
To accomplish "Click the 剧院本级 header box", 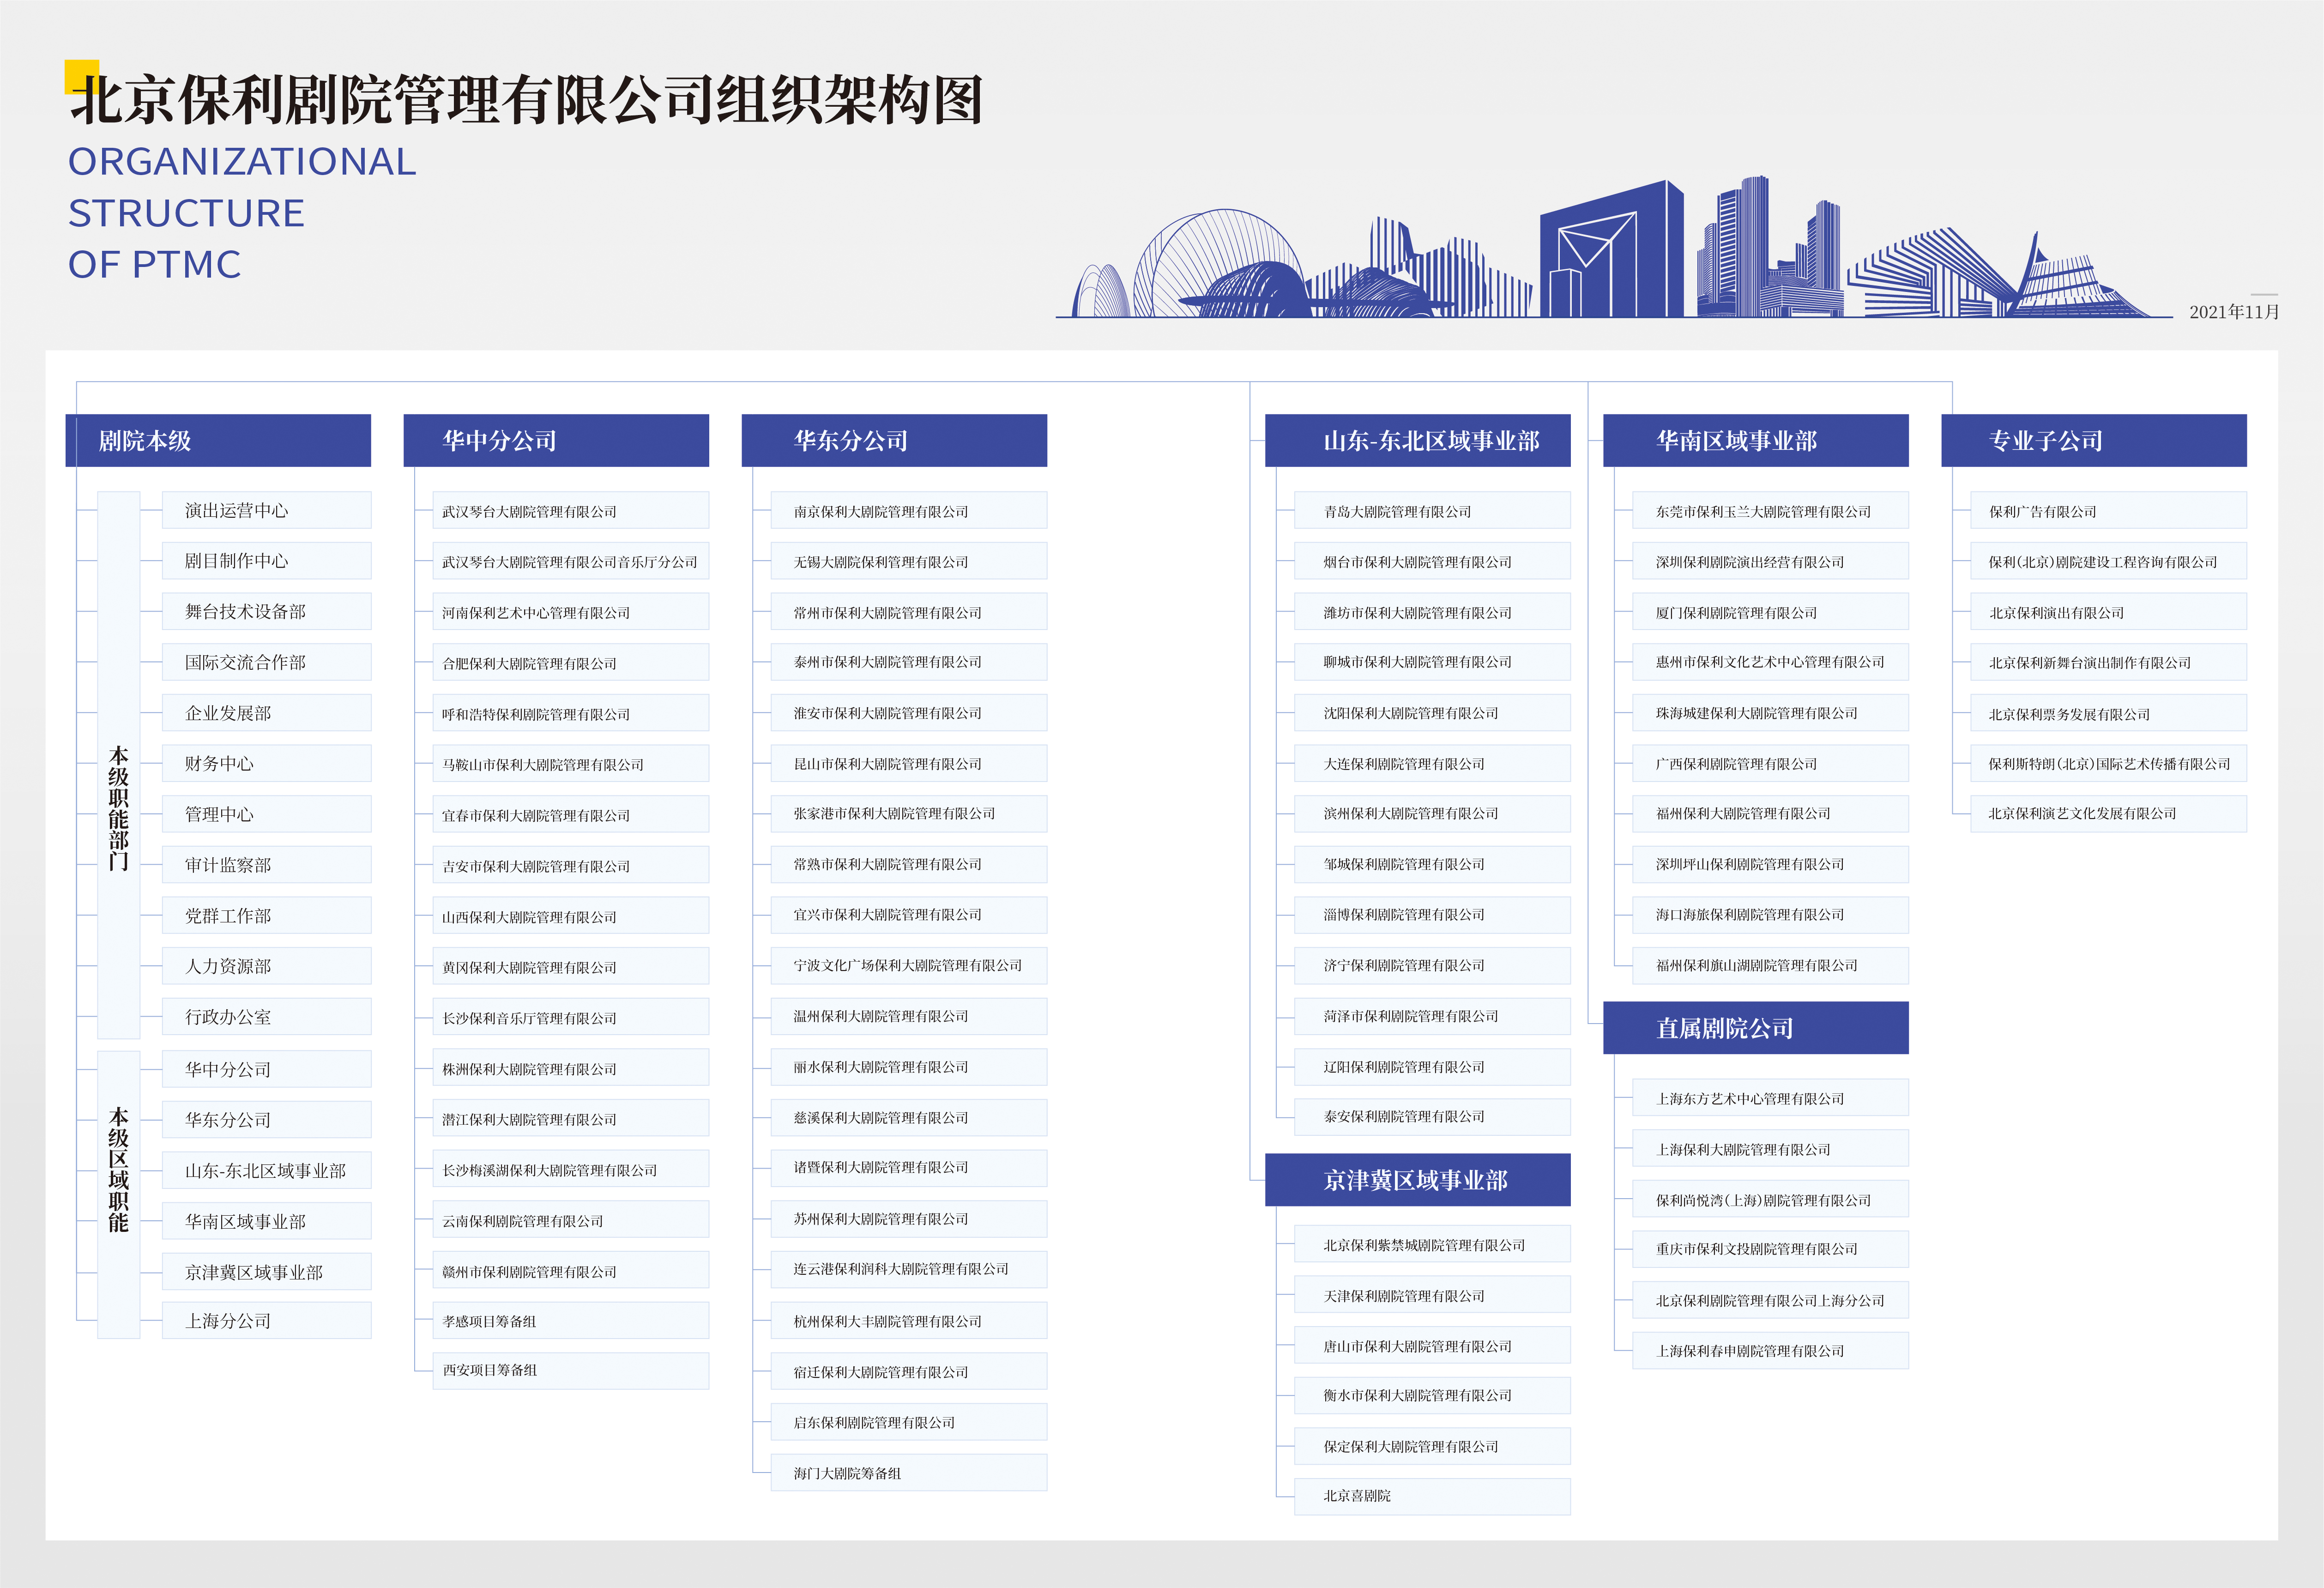I will (x=218, y=440).
